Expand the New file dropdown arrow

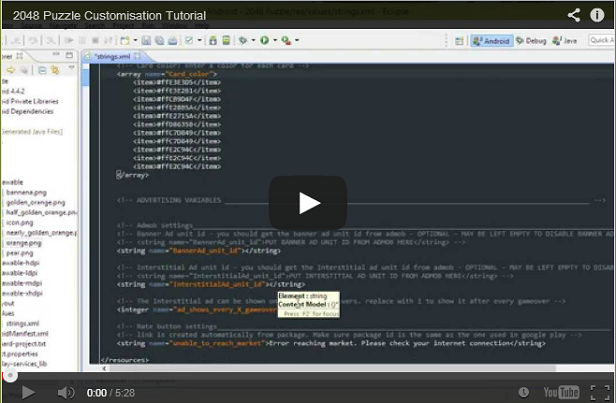click(x=135, y=40)
